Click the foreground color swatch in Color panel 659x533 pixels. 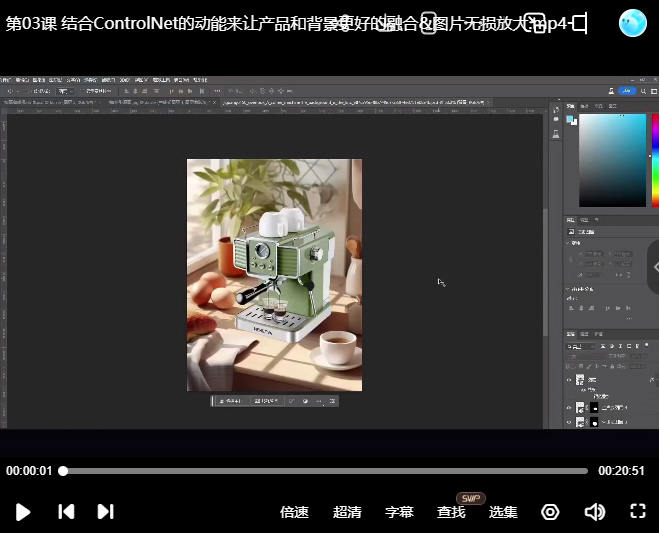pos(569,118)
